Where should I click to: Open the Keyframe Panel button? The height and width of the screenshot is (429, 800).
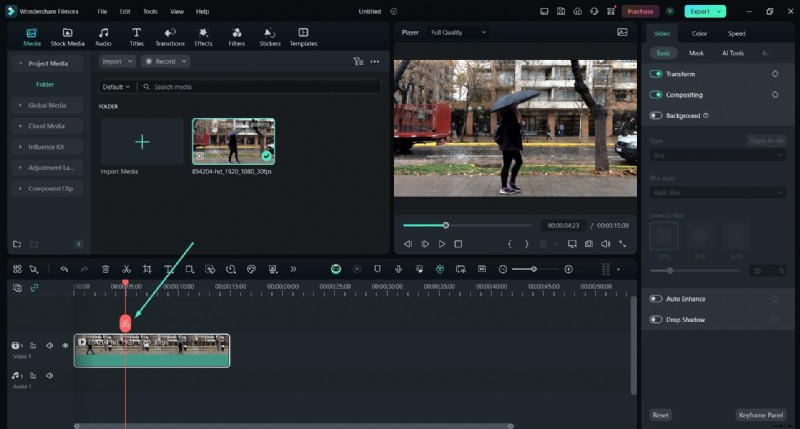pyautogui.click(x=759, y=414)
